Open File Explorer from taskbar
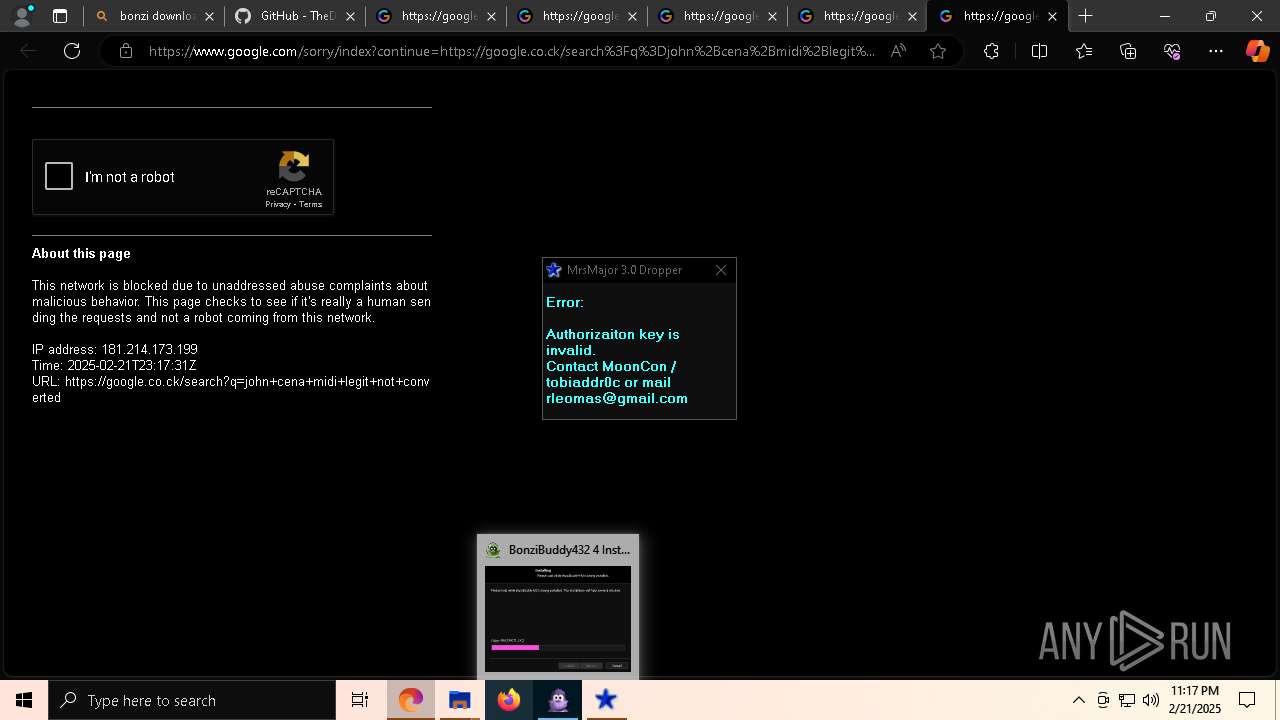Image resolution: width=1280 pixels, height=720 pixels. 460,700
